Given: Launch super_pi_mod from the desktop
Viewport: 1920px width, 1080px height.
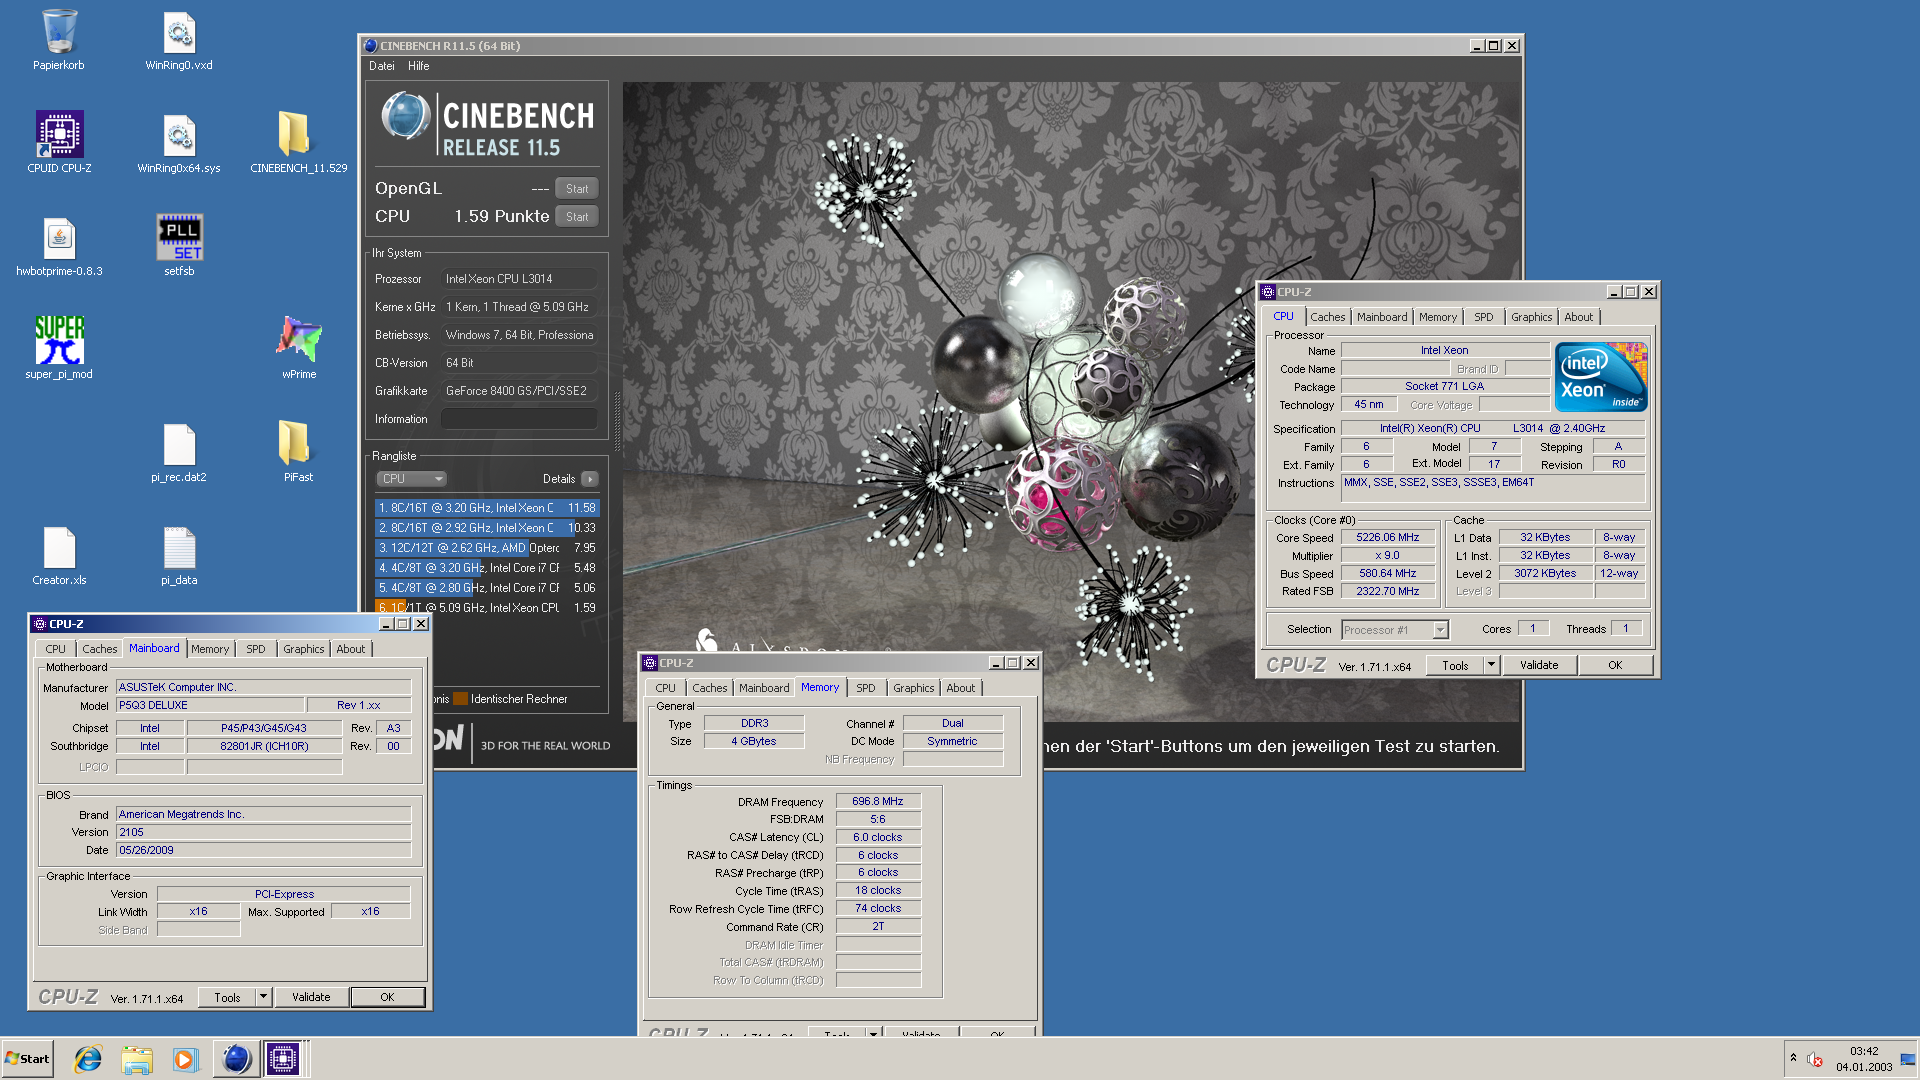Looking at the screenshot, I should (x=59, y=348).
